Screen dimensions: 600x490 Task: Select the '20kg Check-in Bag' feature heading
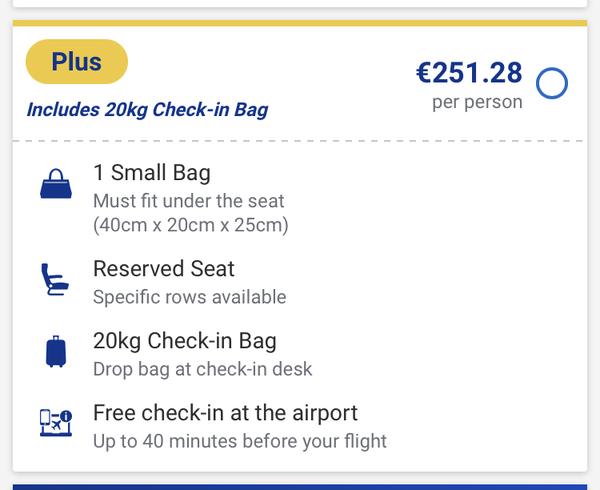pyautogui.click(x=185, y=341)
